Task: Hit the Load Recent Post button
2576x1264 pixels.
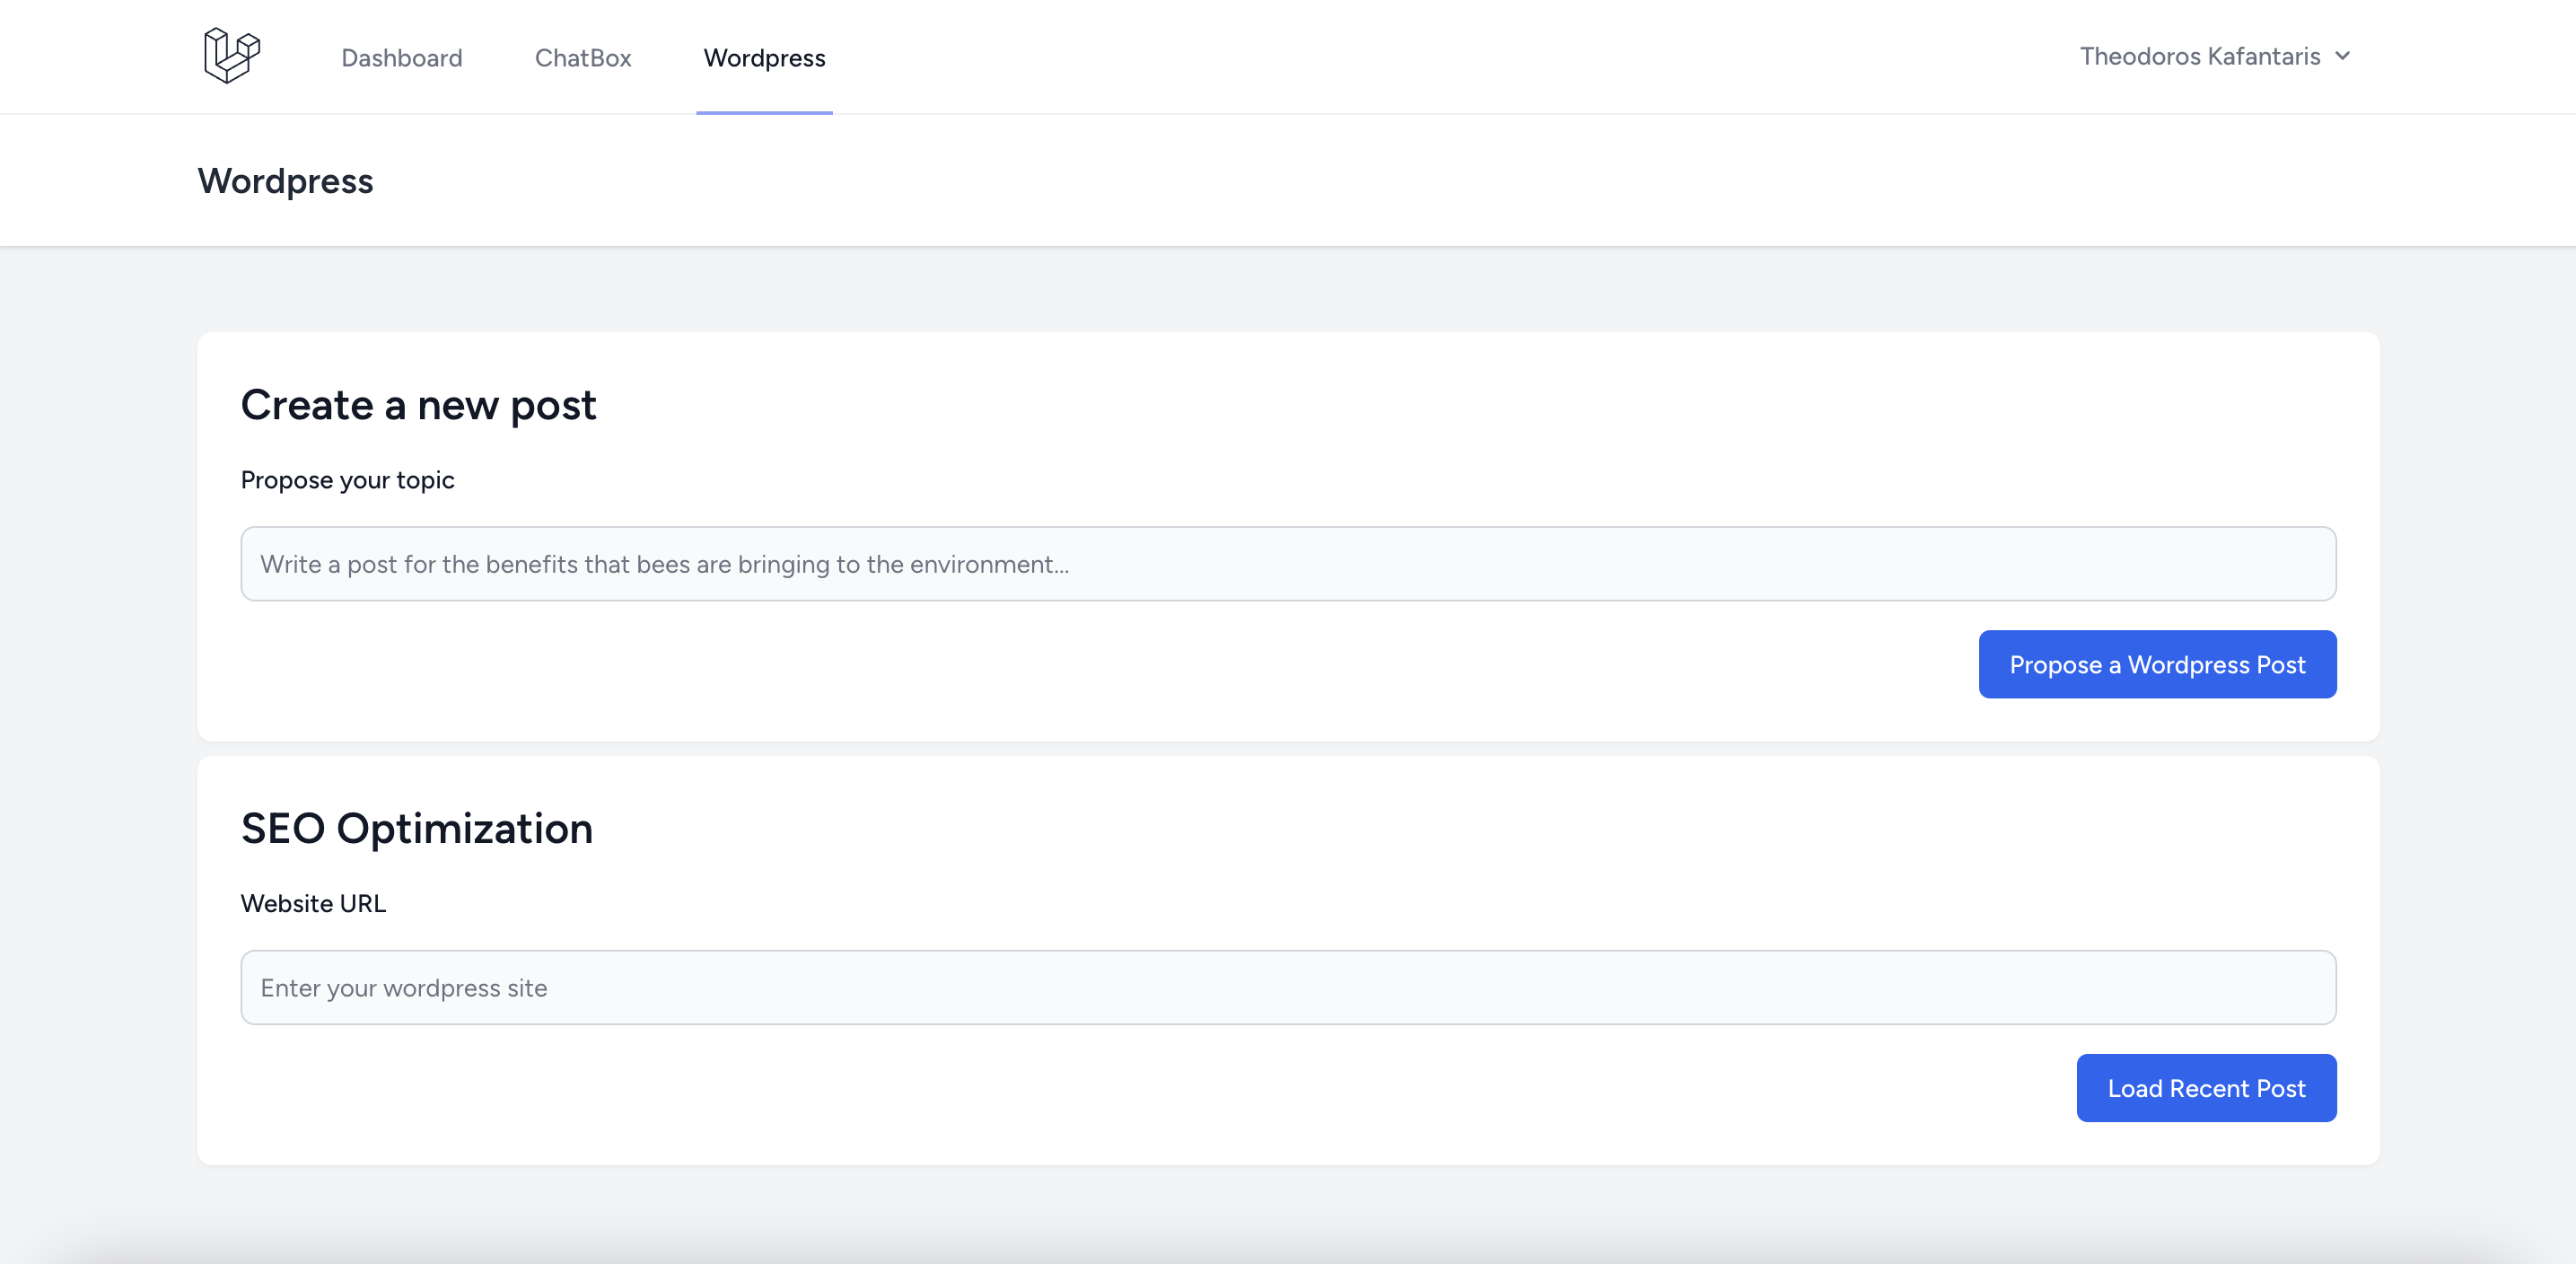Action: point(2205,1088)
